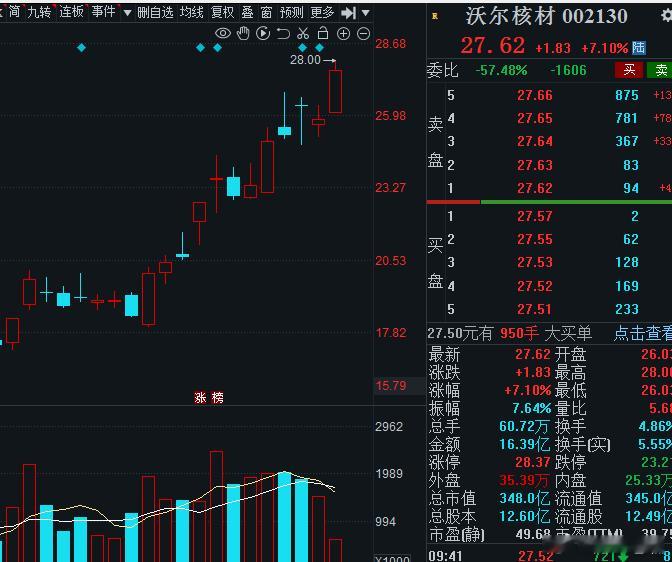This screenshot has height=562, width=672.
Task: Click the 委比 value -57.48%
Action: pos(501,70)
